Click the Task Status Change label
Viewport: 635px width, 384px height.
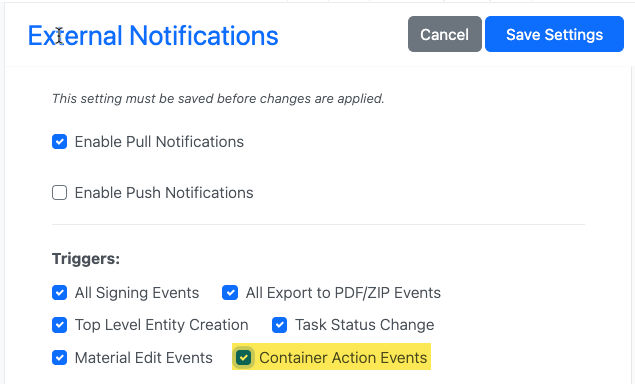point(364,325)
